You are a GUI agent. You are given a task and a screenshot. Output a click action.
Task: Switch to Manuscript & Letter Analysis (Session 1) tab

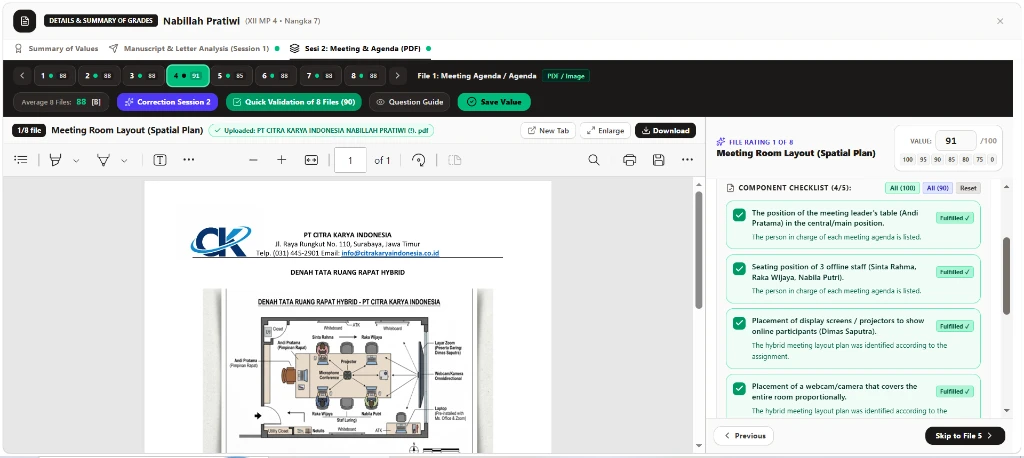pyautogui.click(x=194, y=48)
